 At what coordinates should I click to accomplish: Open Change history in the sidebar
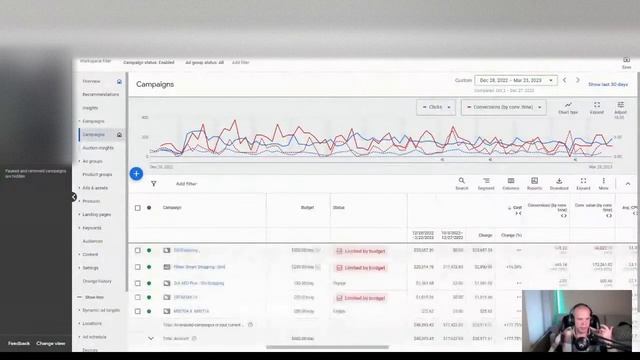pyautogui.click(x=97, y=281)
